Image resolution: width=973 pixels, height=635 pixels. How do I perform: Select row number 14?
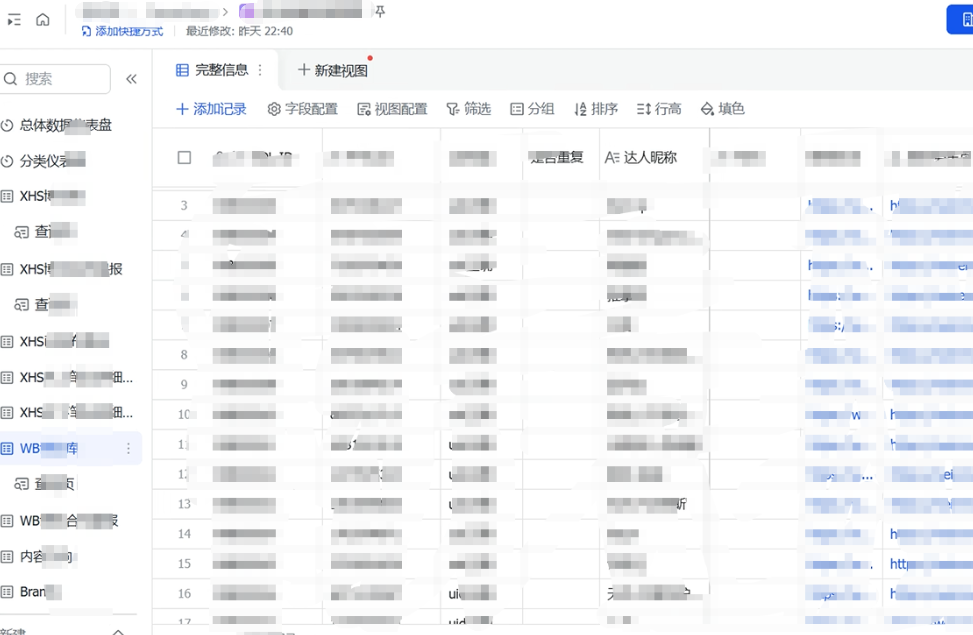click(184, 534)
